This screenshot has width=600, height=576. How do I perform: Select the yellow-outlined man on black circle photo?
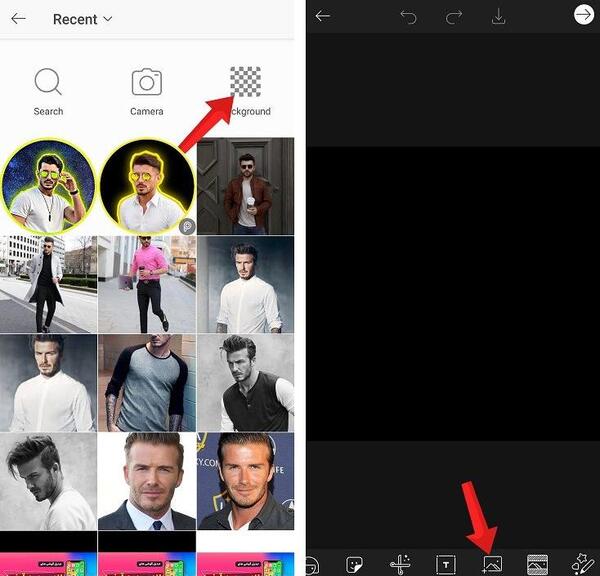click(x=147, y=186)
